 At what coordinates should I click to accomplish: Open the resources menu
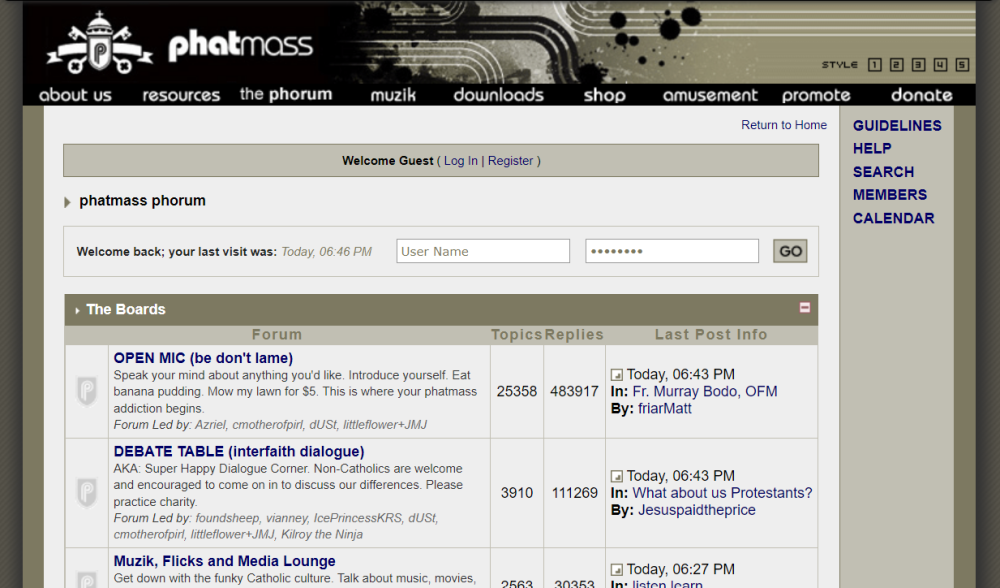coord(181,95)
